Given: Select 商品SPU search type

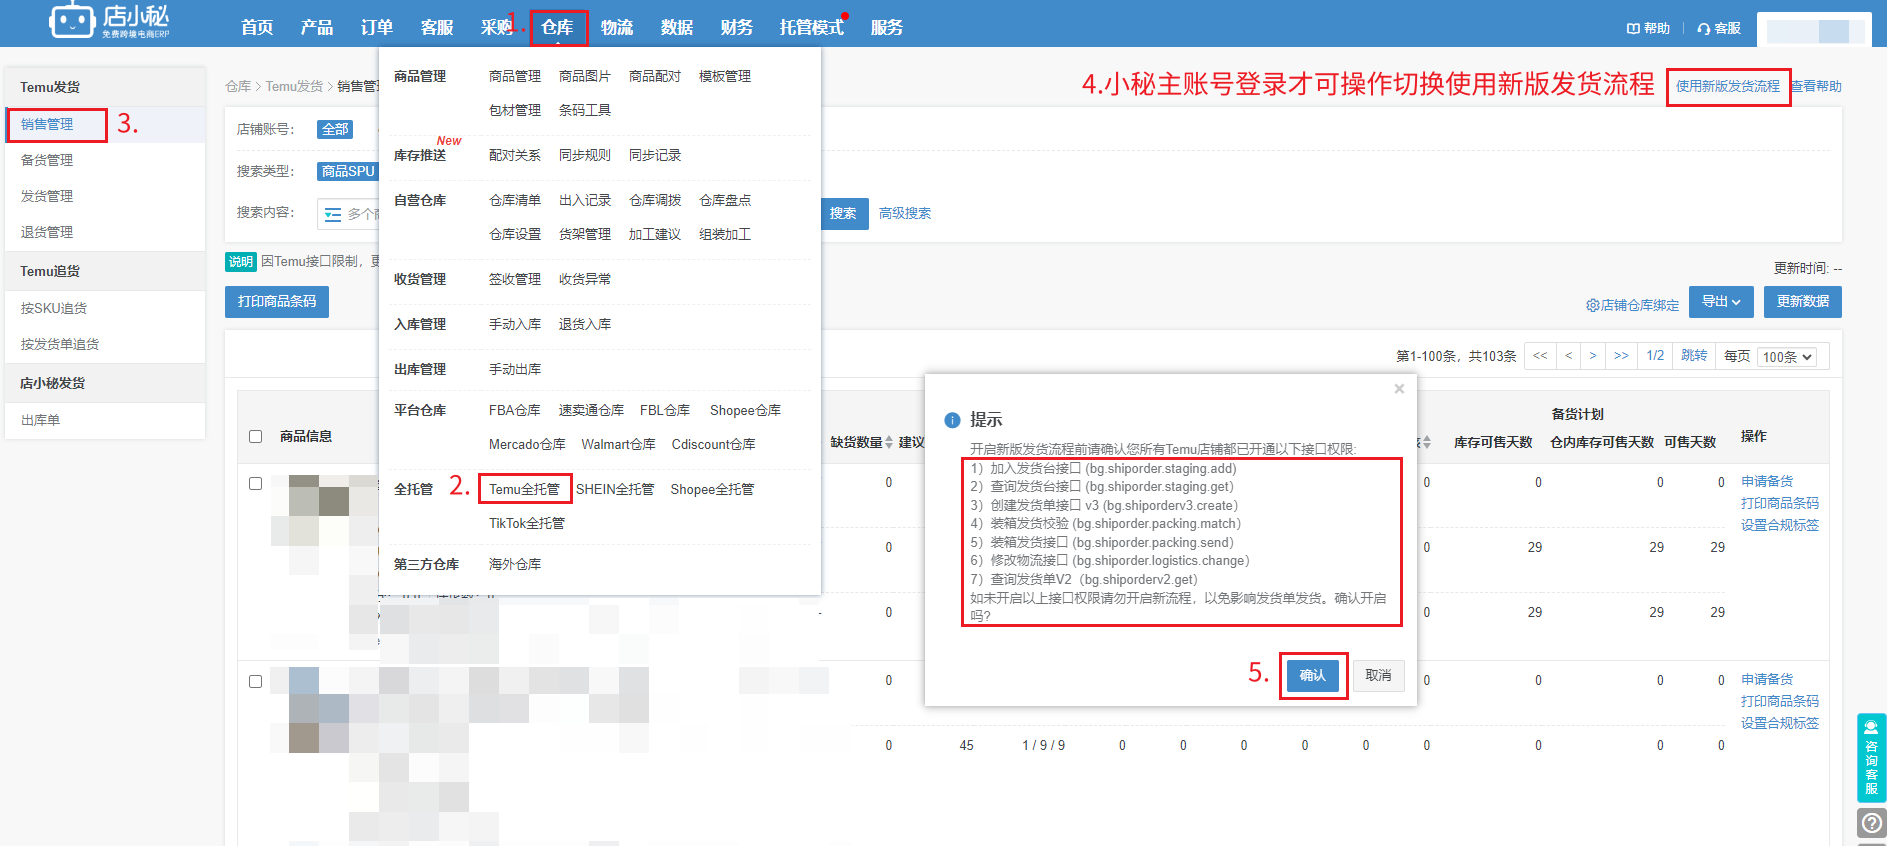Looking at the screenshot, I should pyautogui.click(x=348, y=171).
